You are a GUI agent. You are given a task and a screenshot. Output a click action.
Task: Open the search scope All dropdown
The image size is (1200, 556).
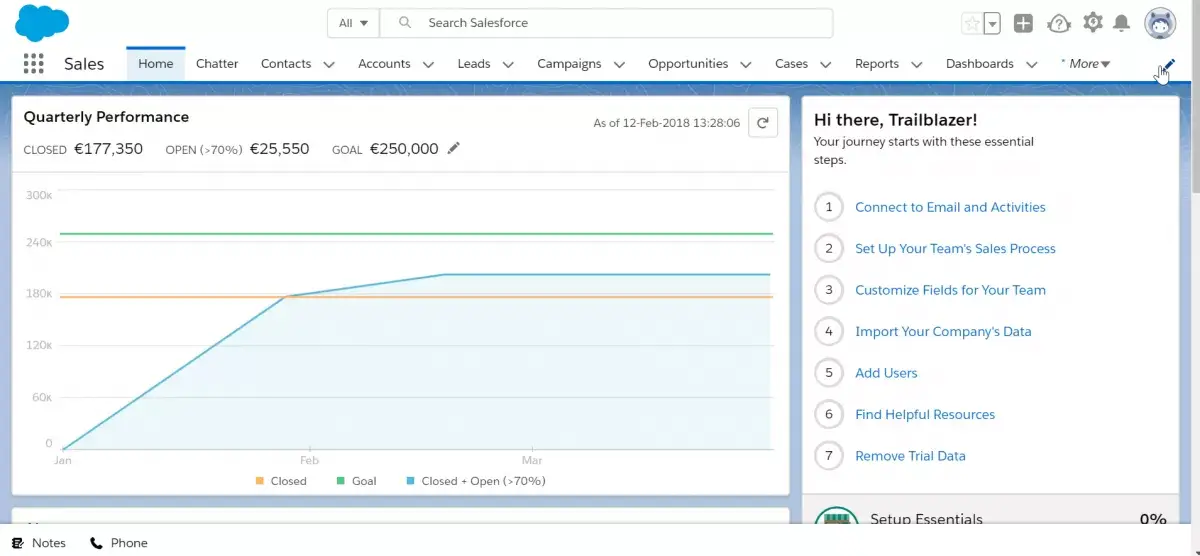point(354,23)
